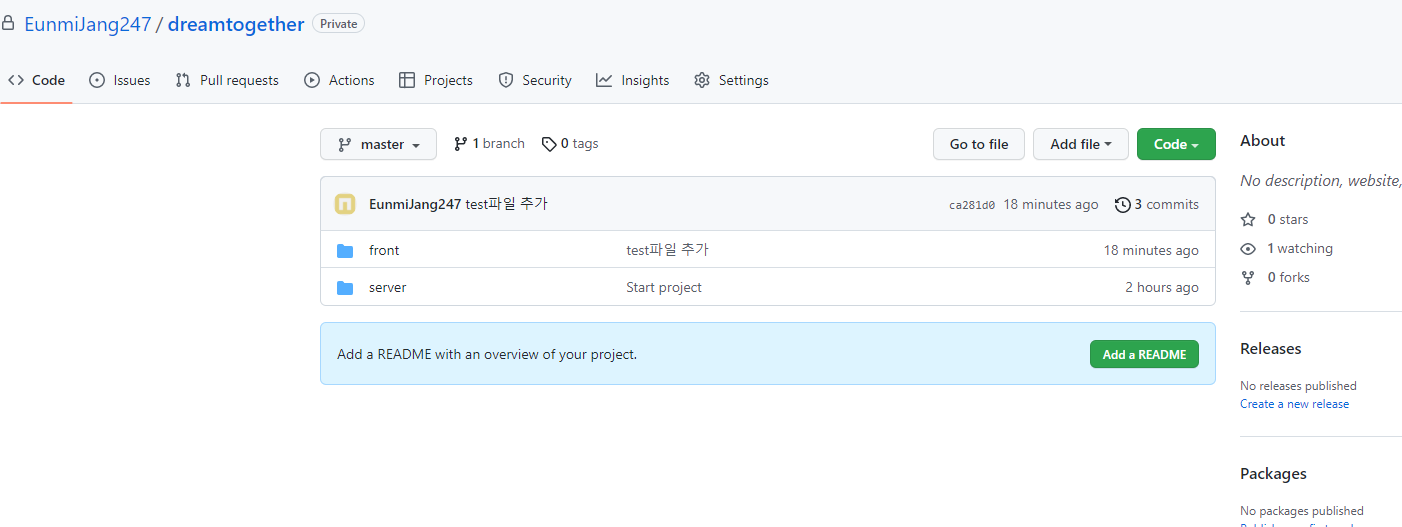The height and width of the screenshot is (527, 1402).
Task: Click the About heading
Action: click(1263, 141)
